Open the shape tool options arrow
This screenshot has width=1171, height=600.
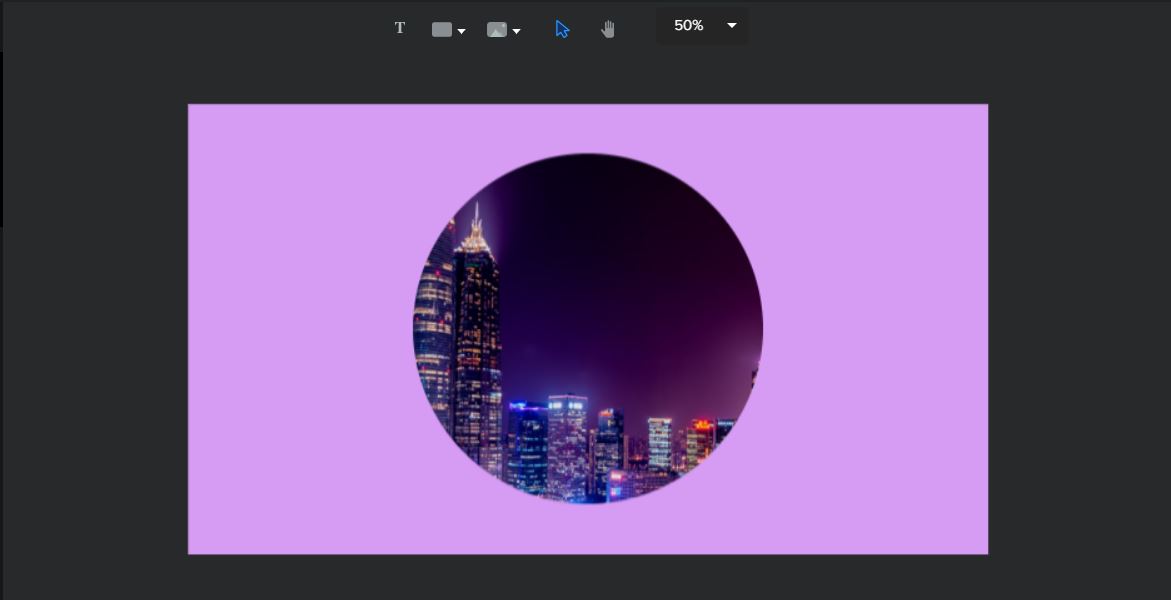(462, 31)
